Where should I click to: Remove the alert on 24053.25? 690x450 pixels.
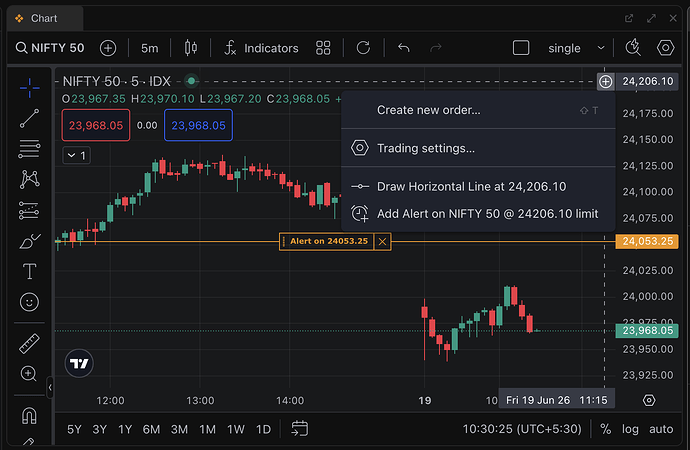tap(382, 241)
